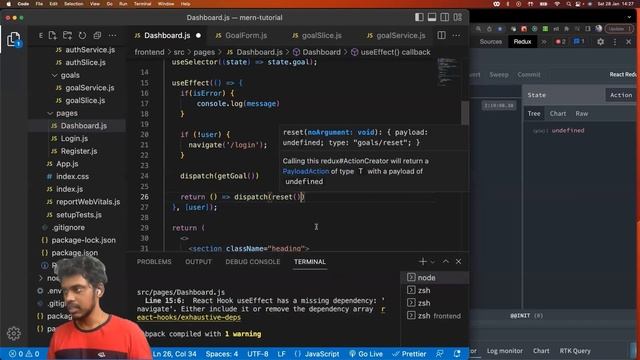Screen dimensions: 640x360
Task: Switch to the GoalForm.js editor tab
Action: tap(241, 36)
